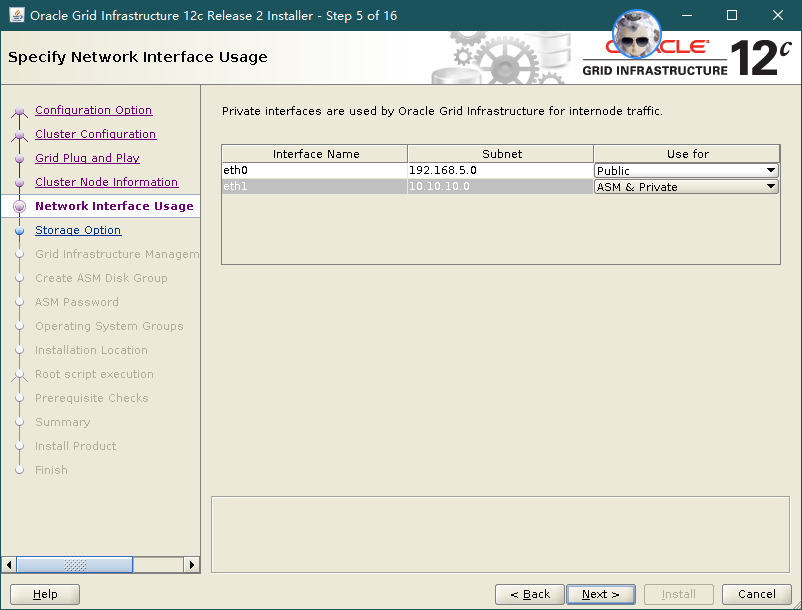Proceed with the Next button
This screenshot has width=802, height=610.
click(x=601, y=594)
